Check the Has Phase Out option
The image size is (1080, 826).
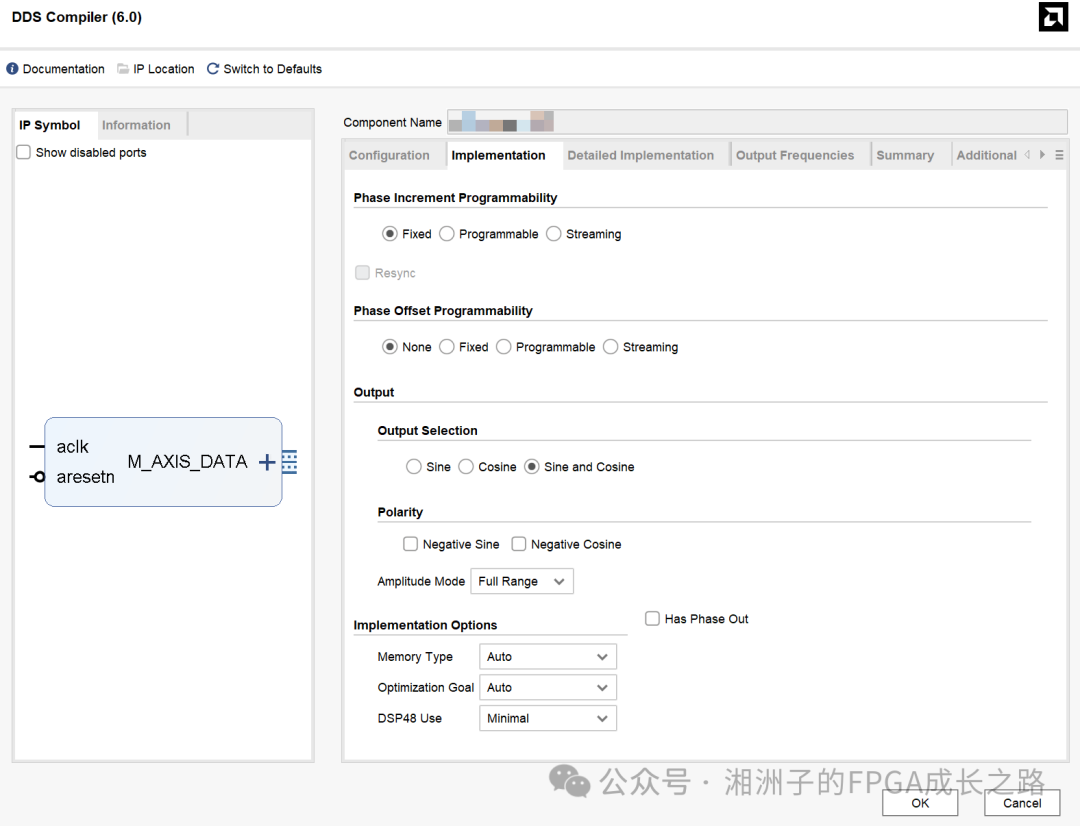pos(652,619)
